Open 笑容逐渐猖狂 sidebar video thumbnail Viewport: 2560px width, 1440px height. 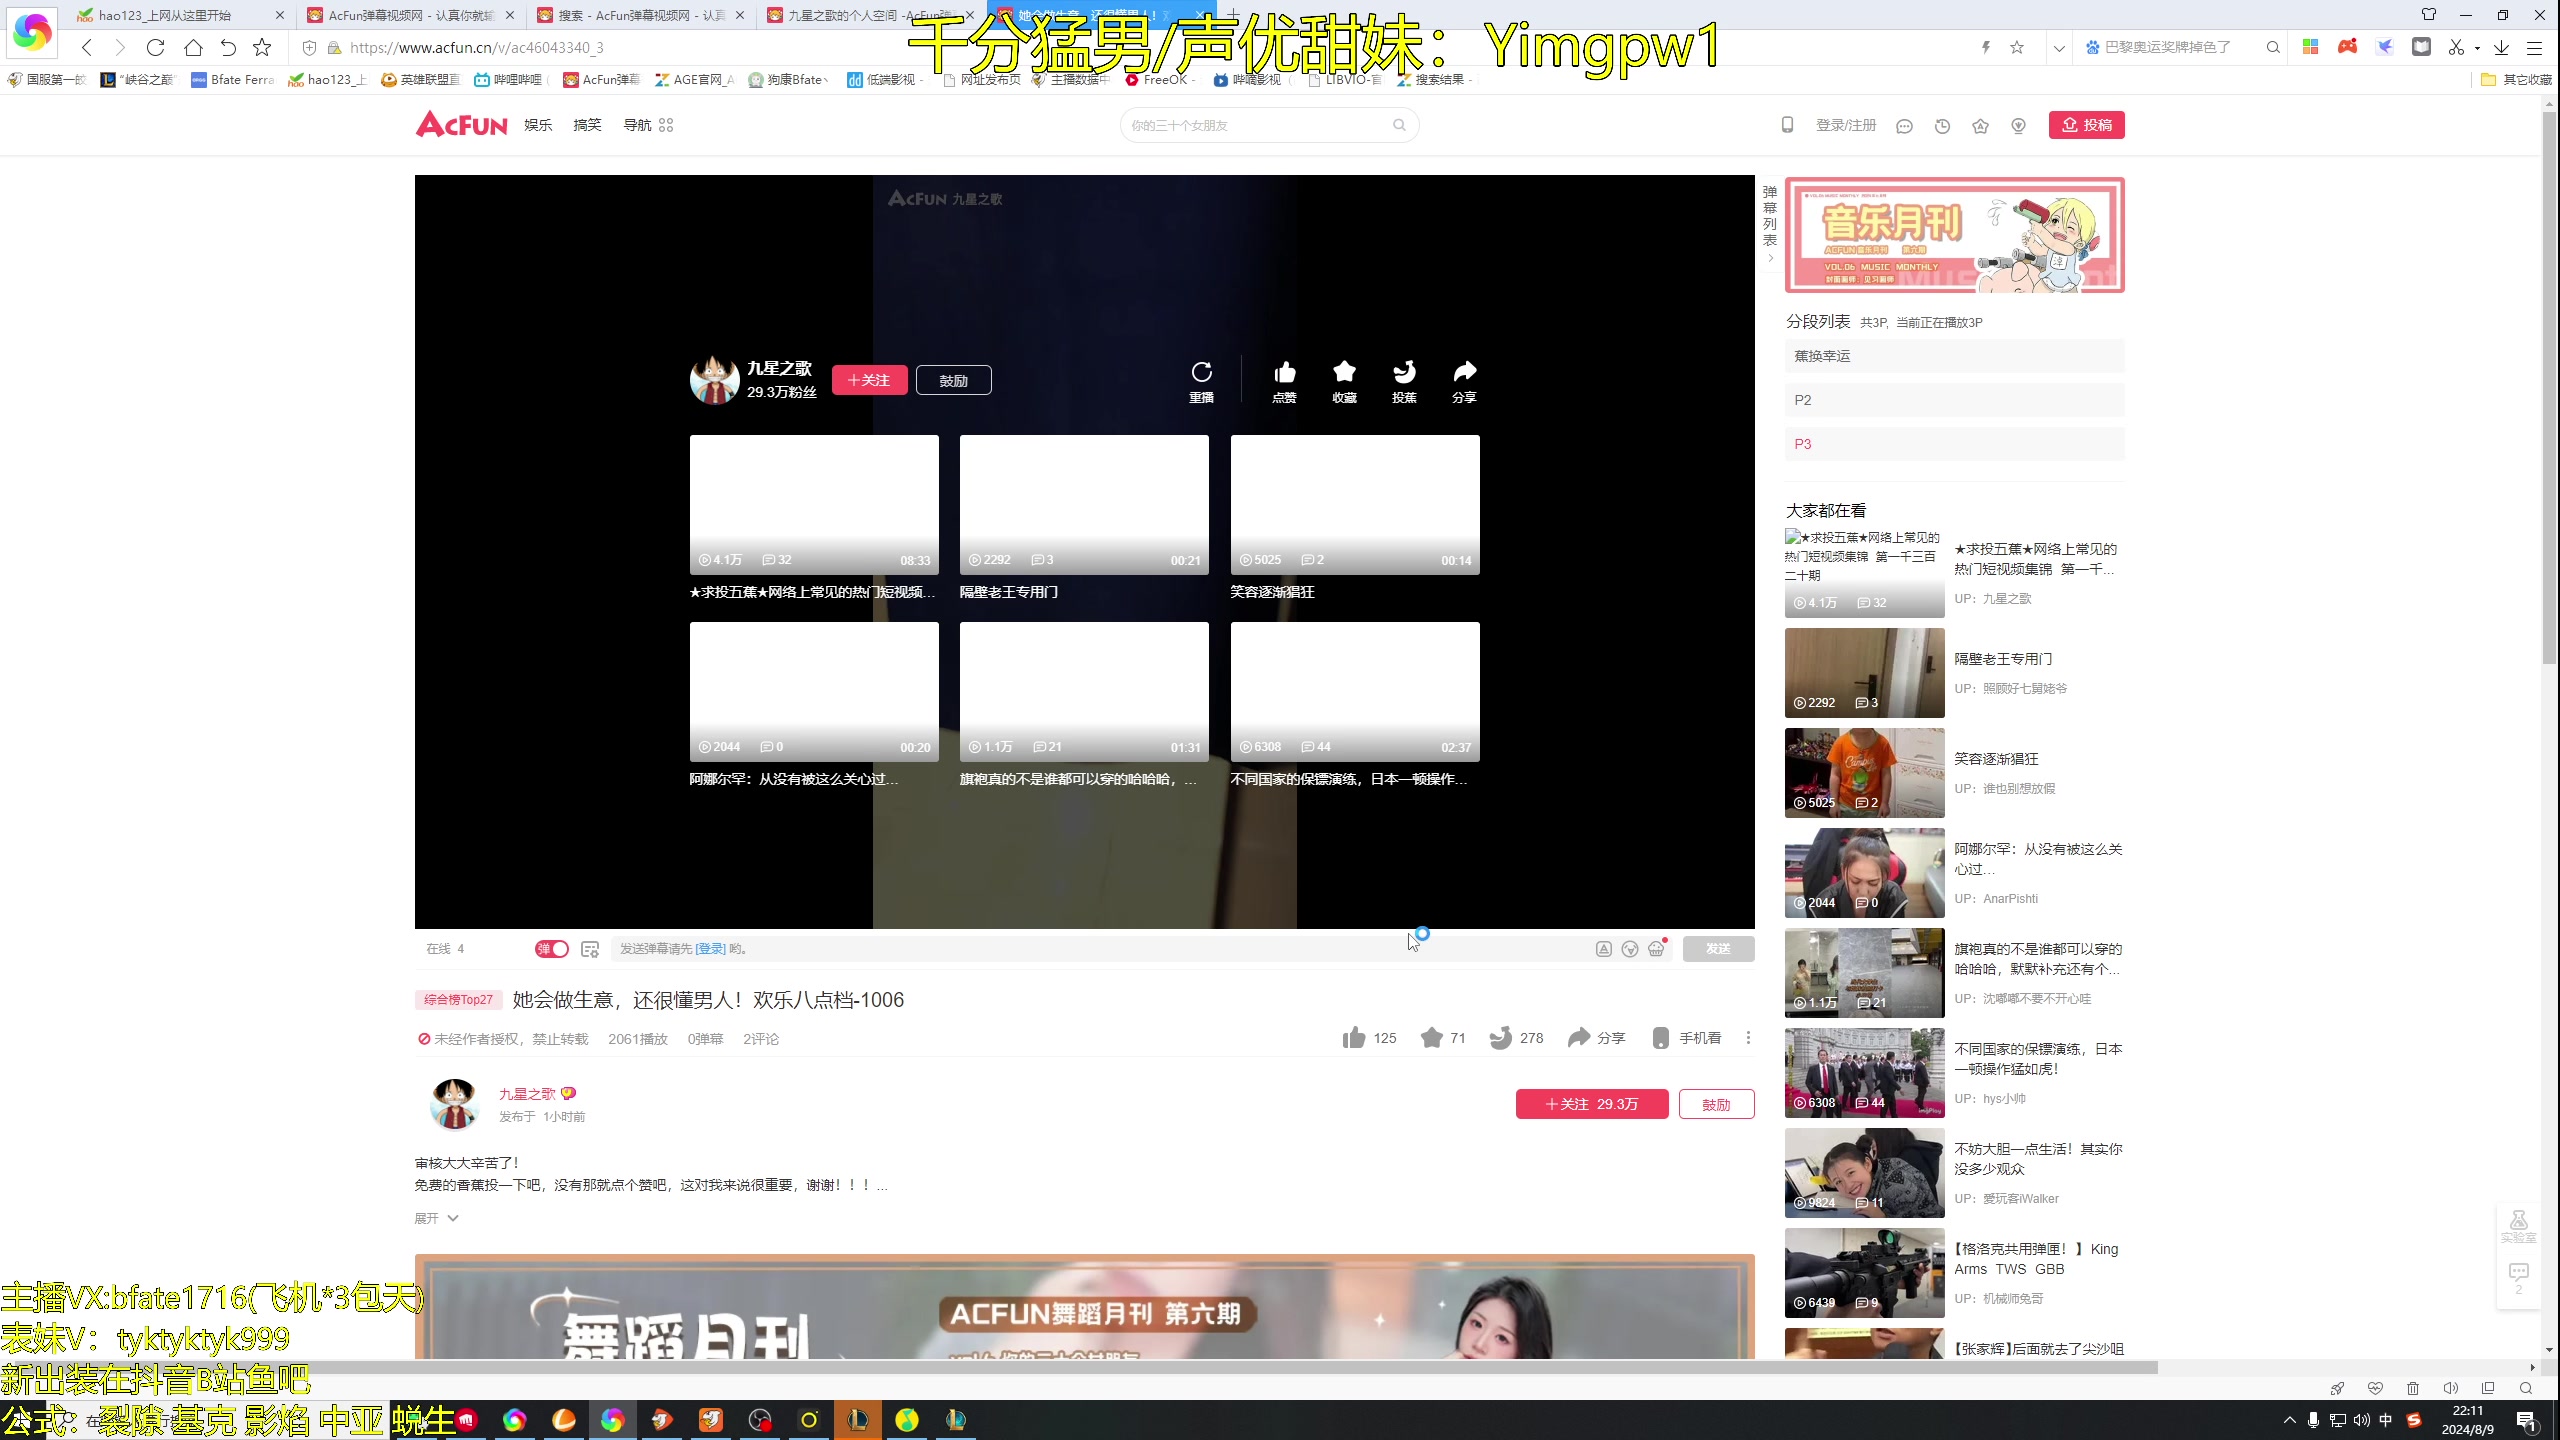click(1864, 772)
